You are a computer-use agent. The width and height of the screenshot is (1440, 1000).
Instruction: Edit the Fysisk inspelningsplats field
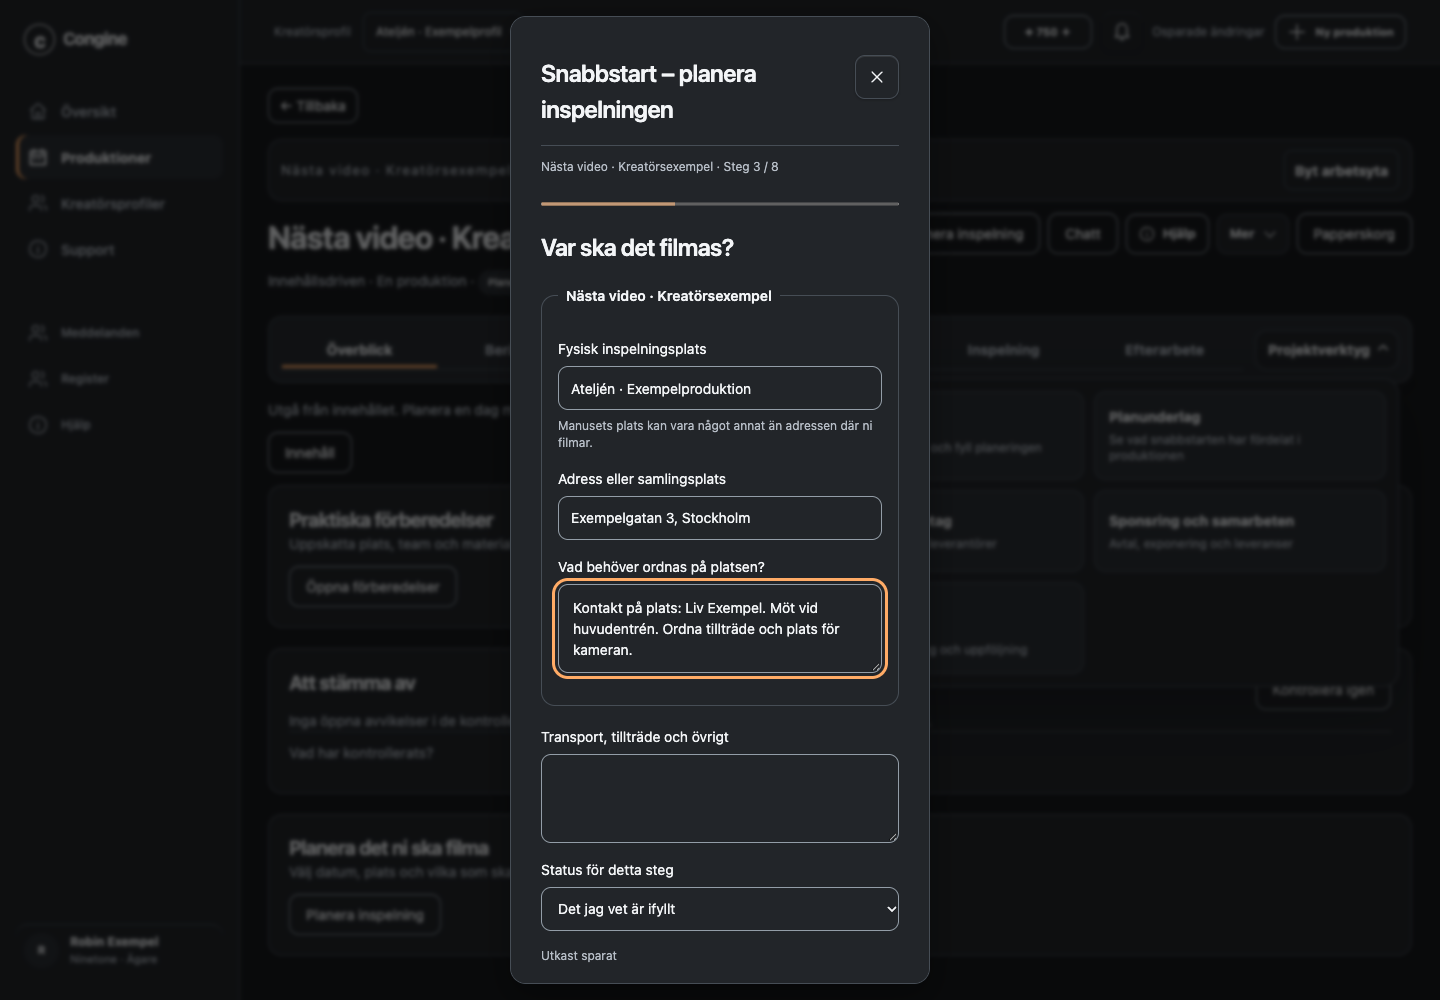[720, 388]
